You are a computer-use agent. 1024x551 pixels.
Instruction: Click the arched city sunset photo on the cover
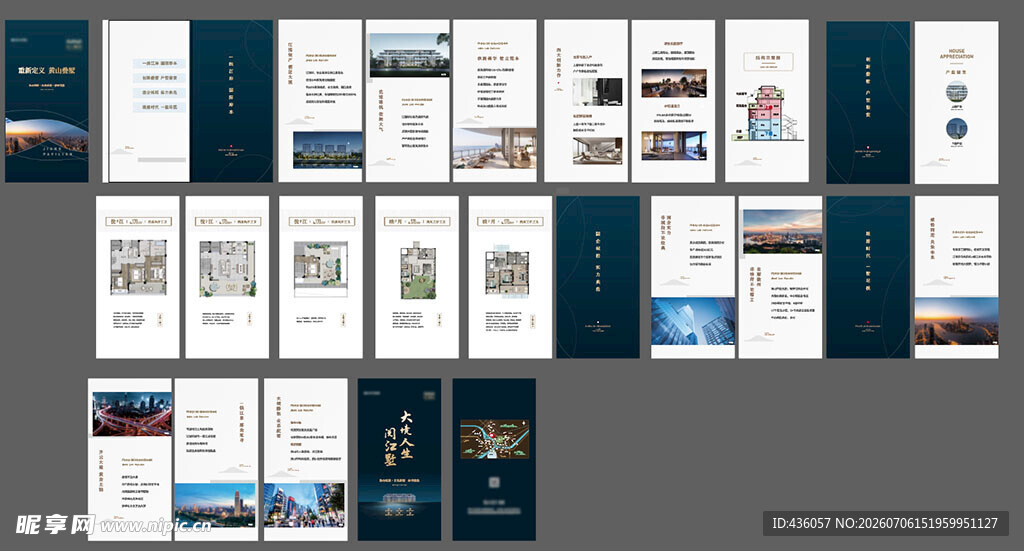[x=46, y=138]
